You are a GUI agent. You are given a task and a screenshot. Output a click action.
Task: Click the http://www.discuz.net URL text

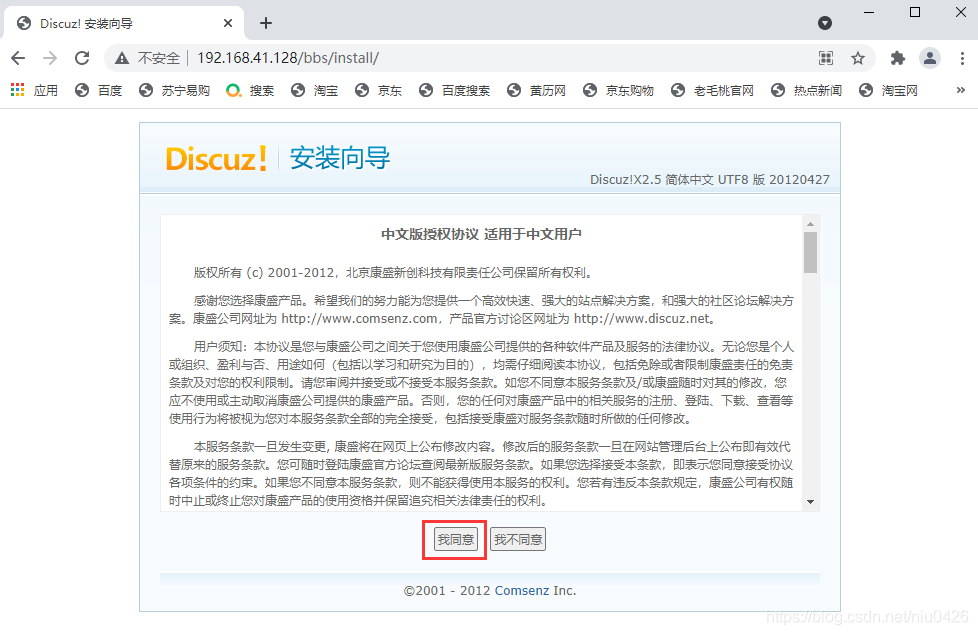click(642, 319)
